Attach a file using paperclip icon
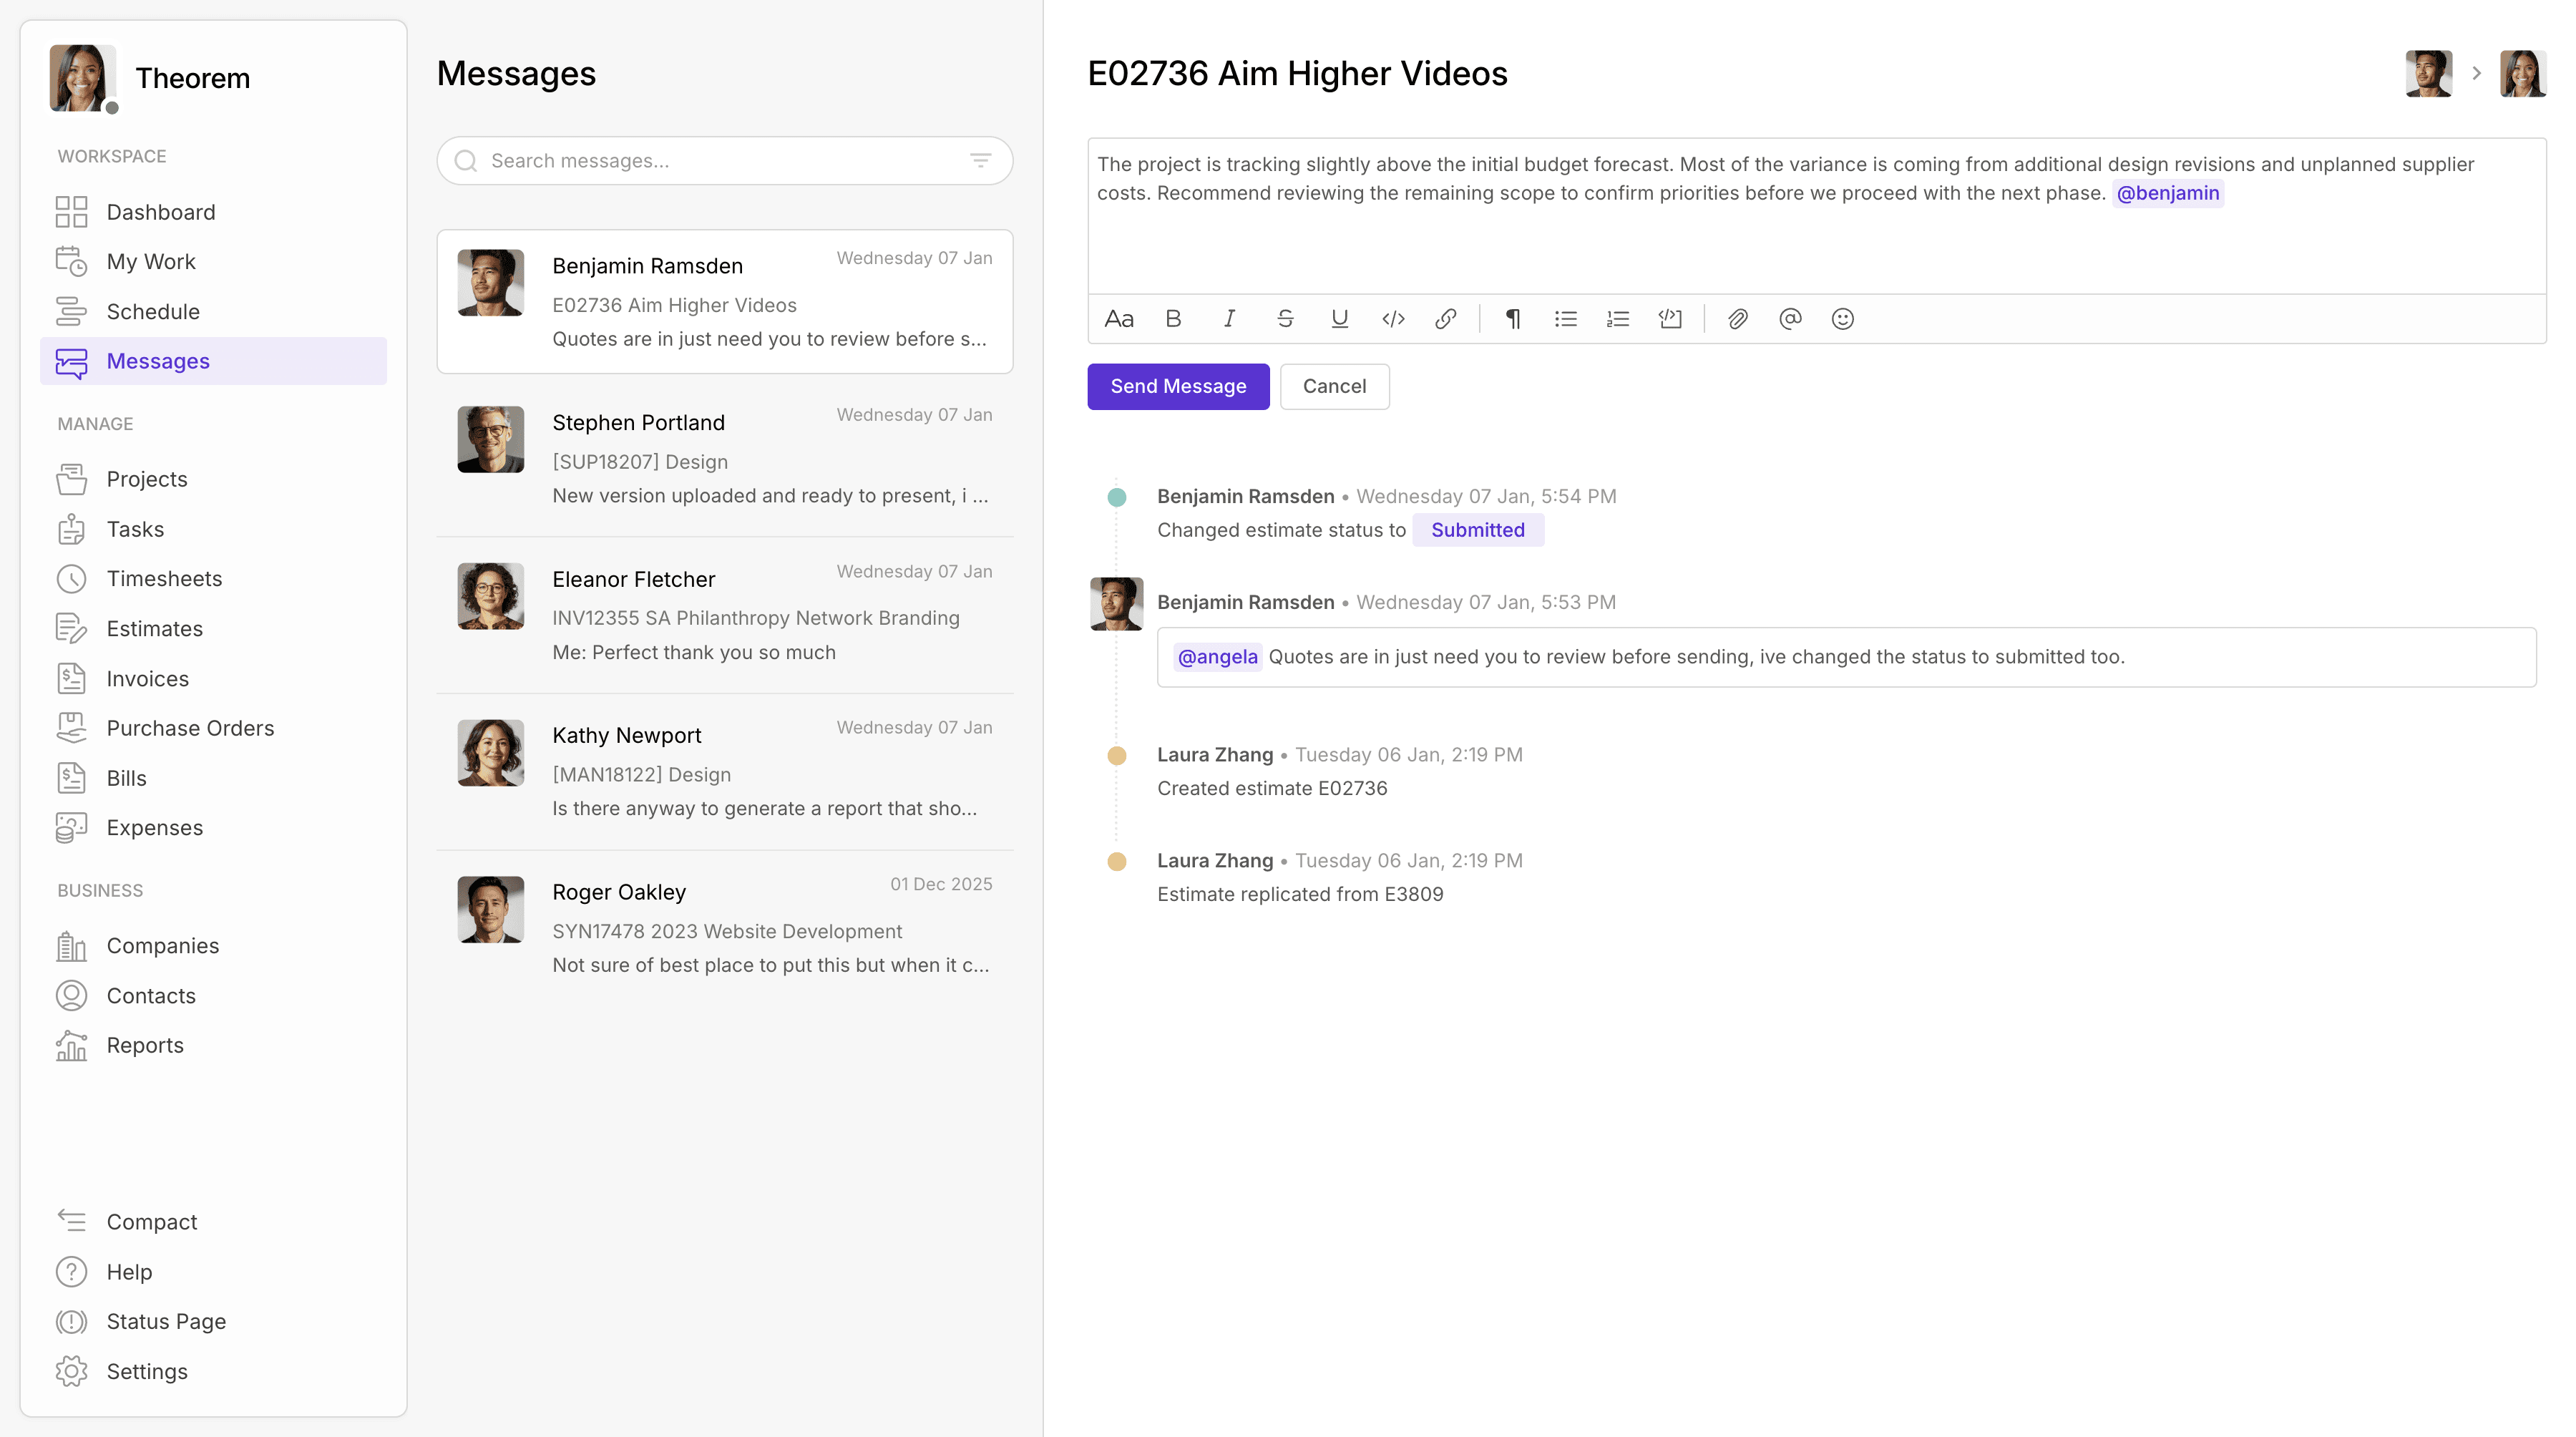The height and width of the screenshot is (1437, 2576). (x=1738, y=319)
